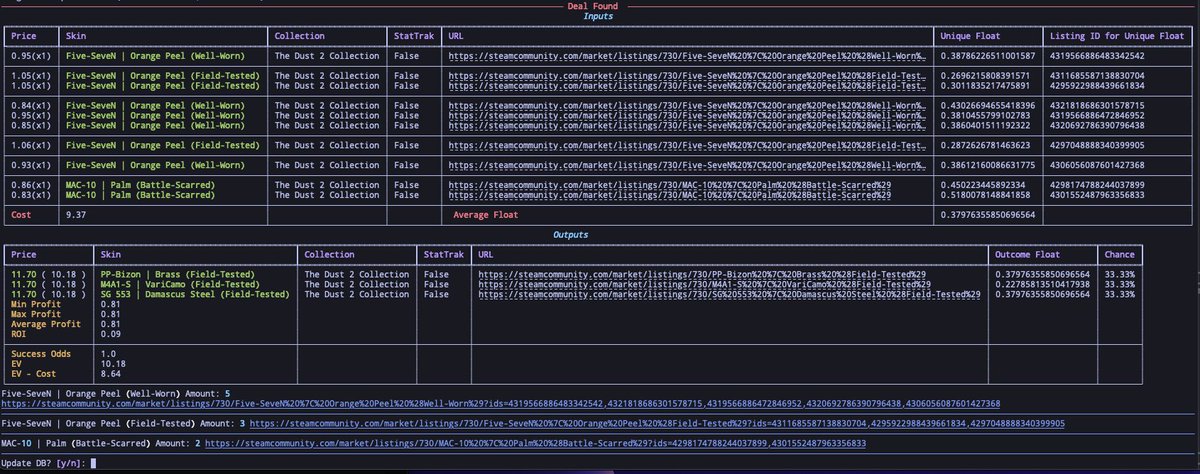This screenshot has height=474, width=1200.
Task: Select price cell 0.93(x1)
Action: pos(32,163)
